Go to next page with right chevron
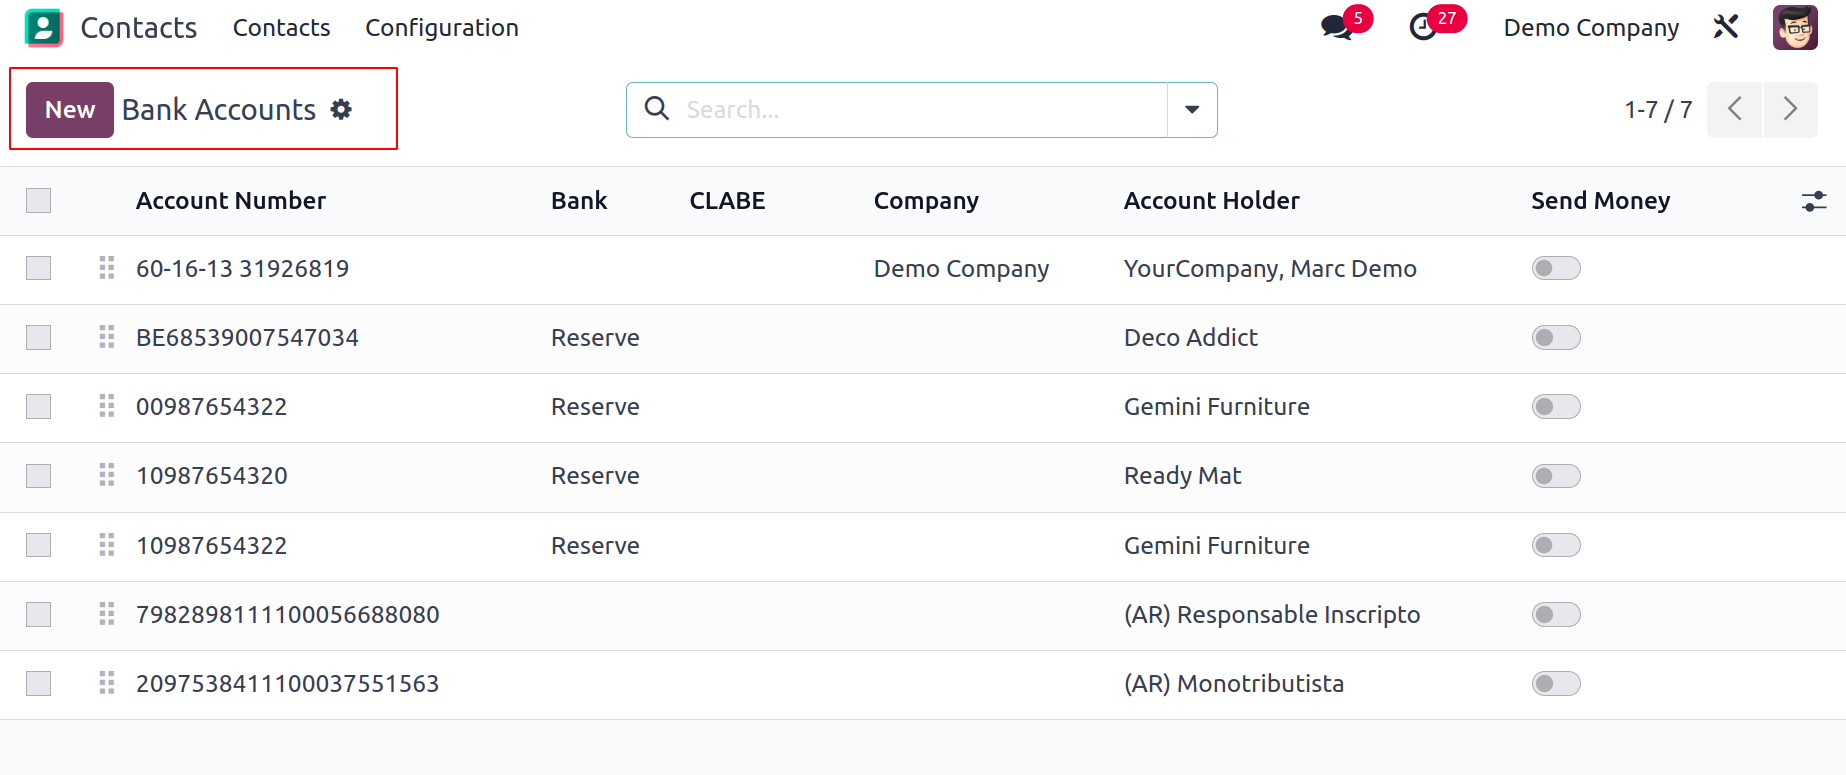 [x=1790, y=109]
